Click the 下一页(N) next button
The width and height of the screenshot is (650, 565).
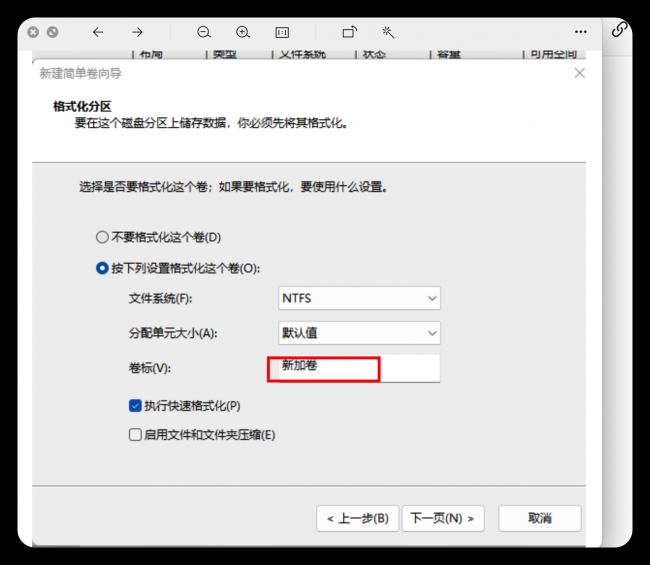tap(443, 518)
